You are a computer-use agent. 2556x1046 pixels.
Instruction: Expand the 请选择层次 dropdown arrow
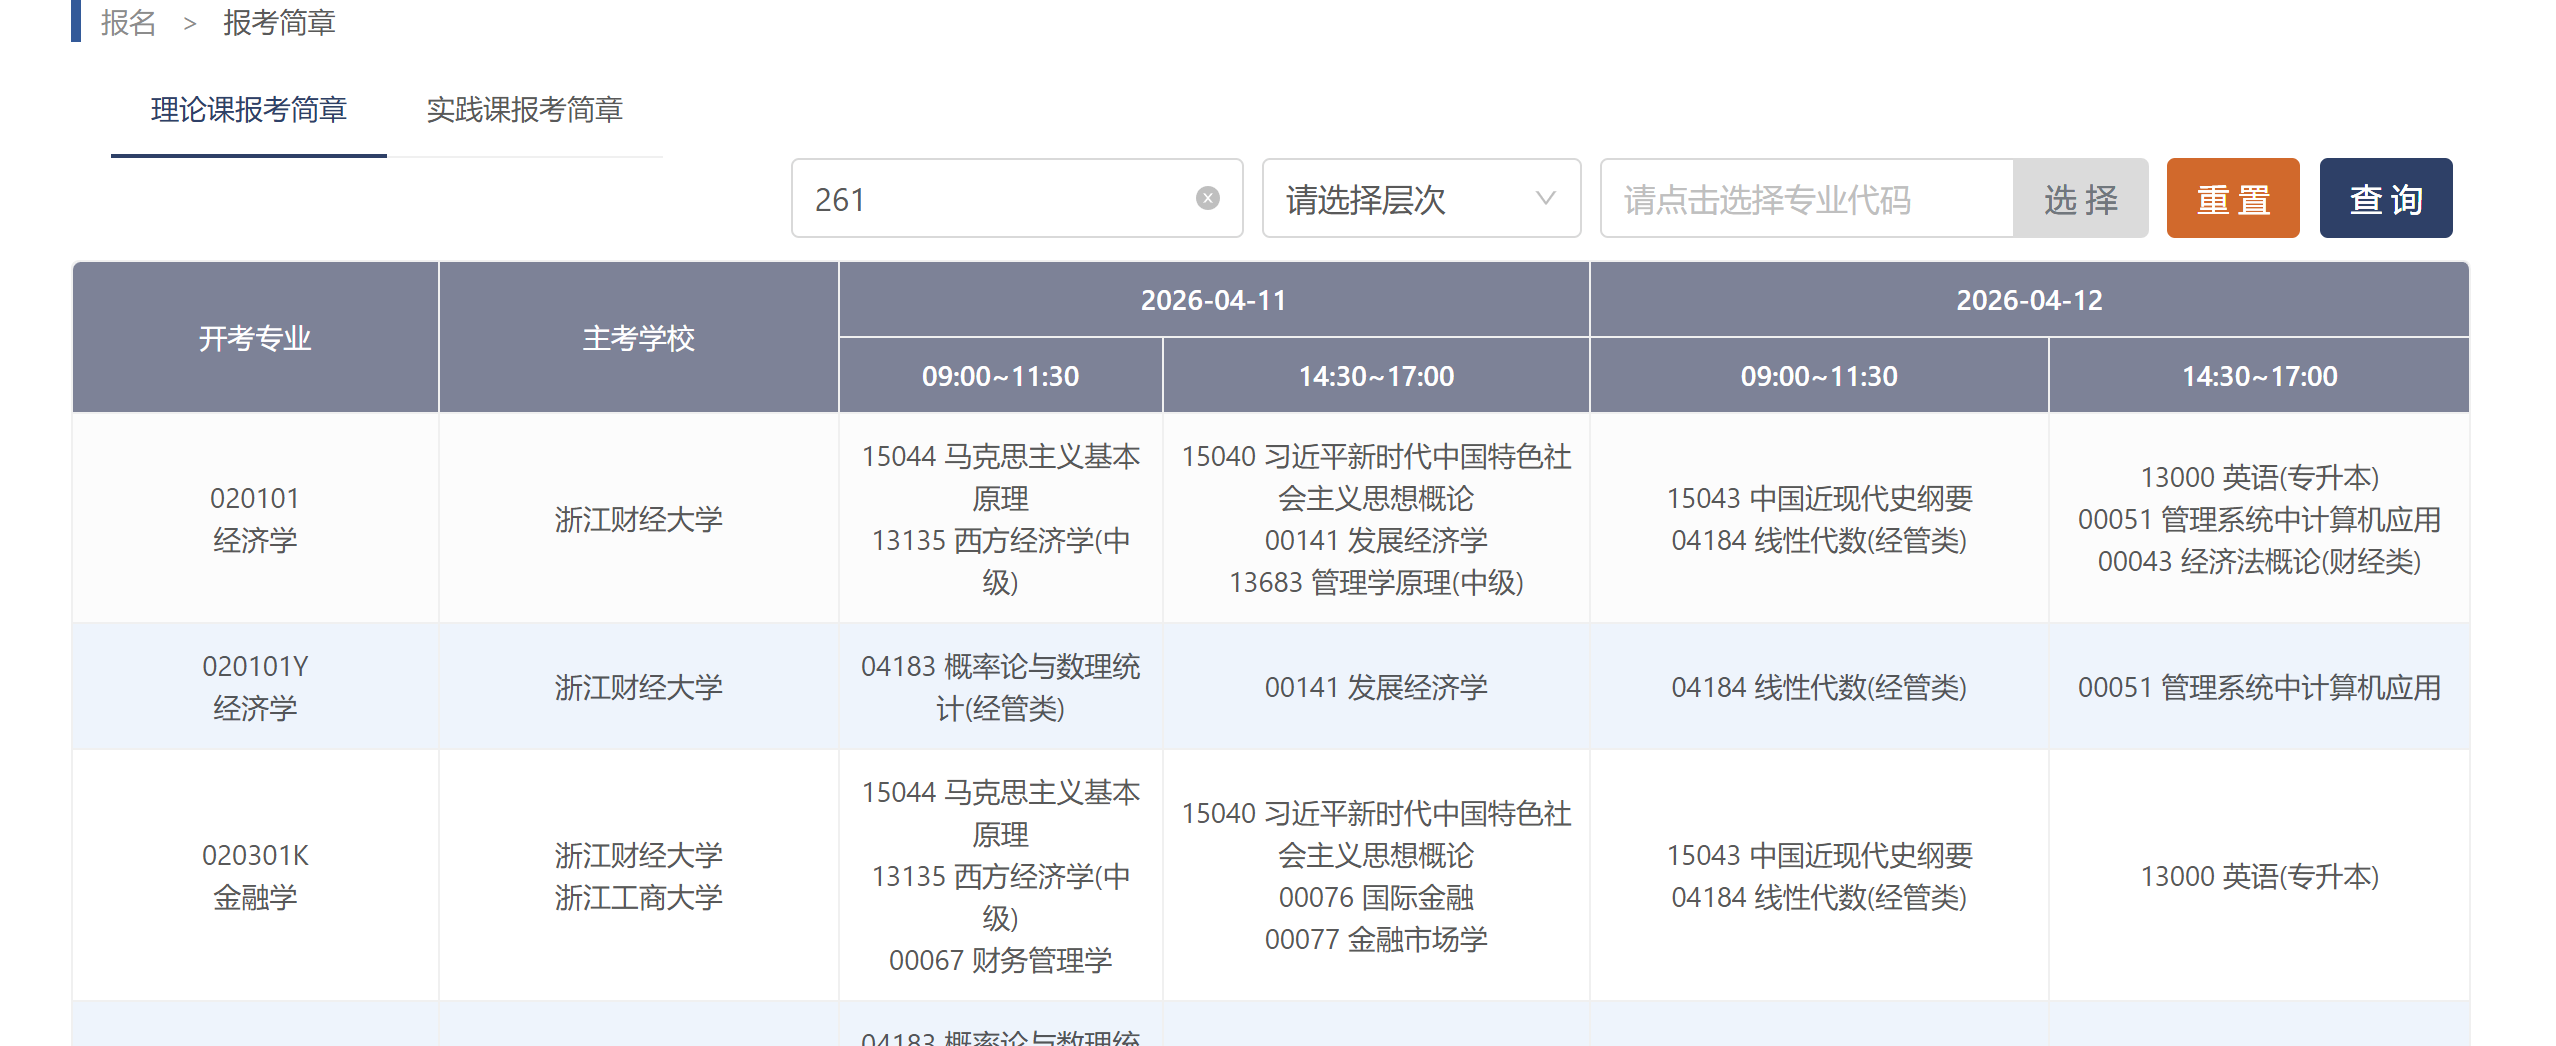click(x=1545, y=199)
